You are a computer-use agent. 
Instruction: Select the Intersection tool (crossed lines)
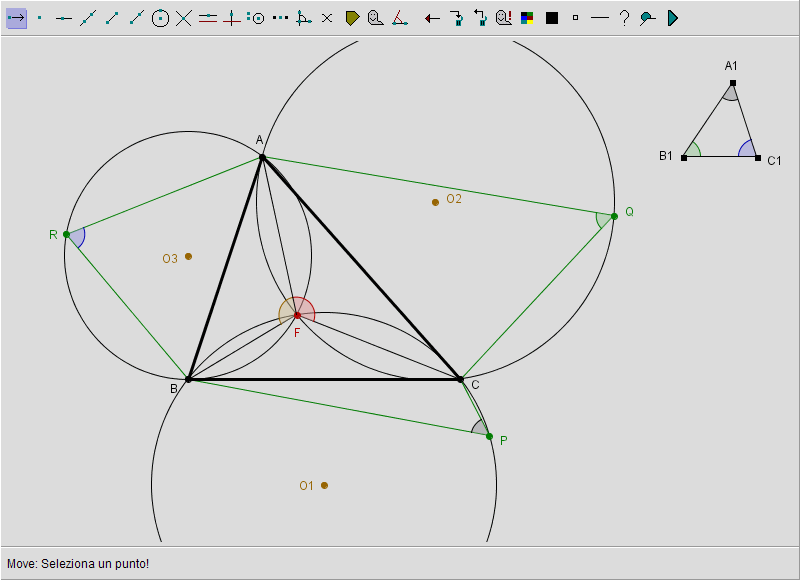click(184, 18)
